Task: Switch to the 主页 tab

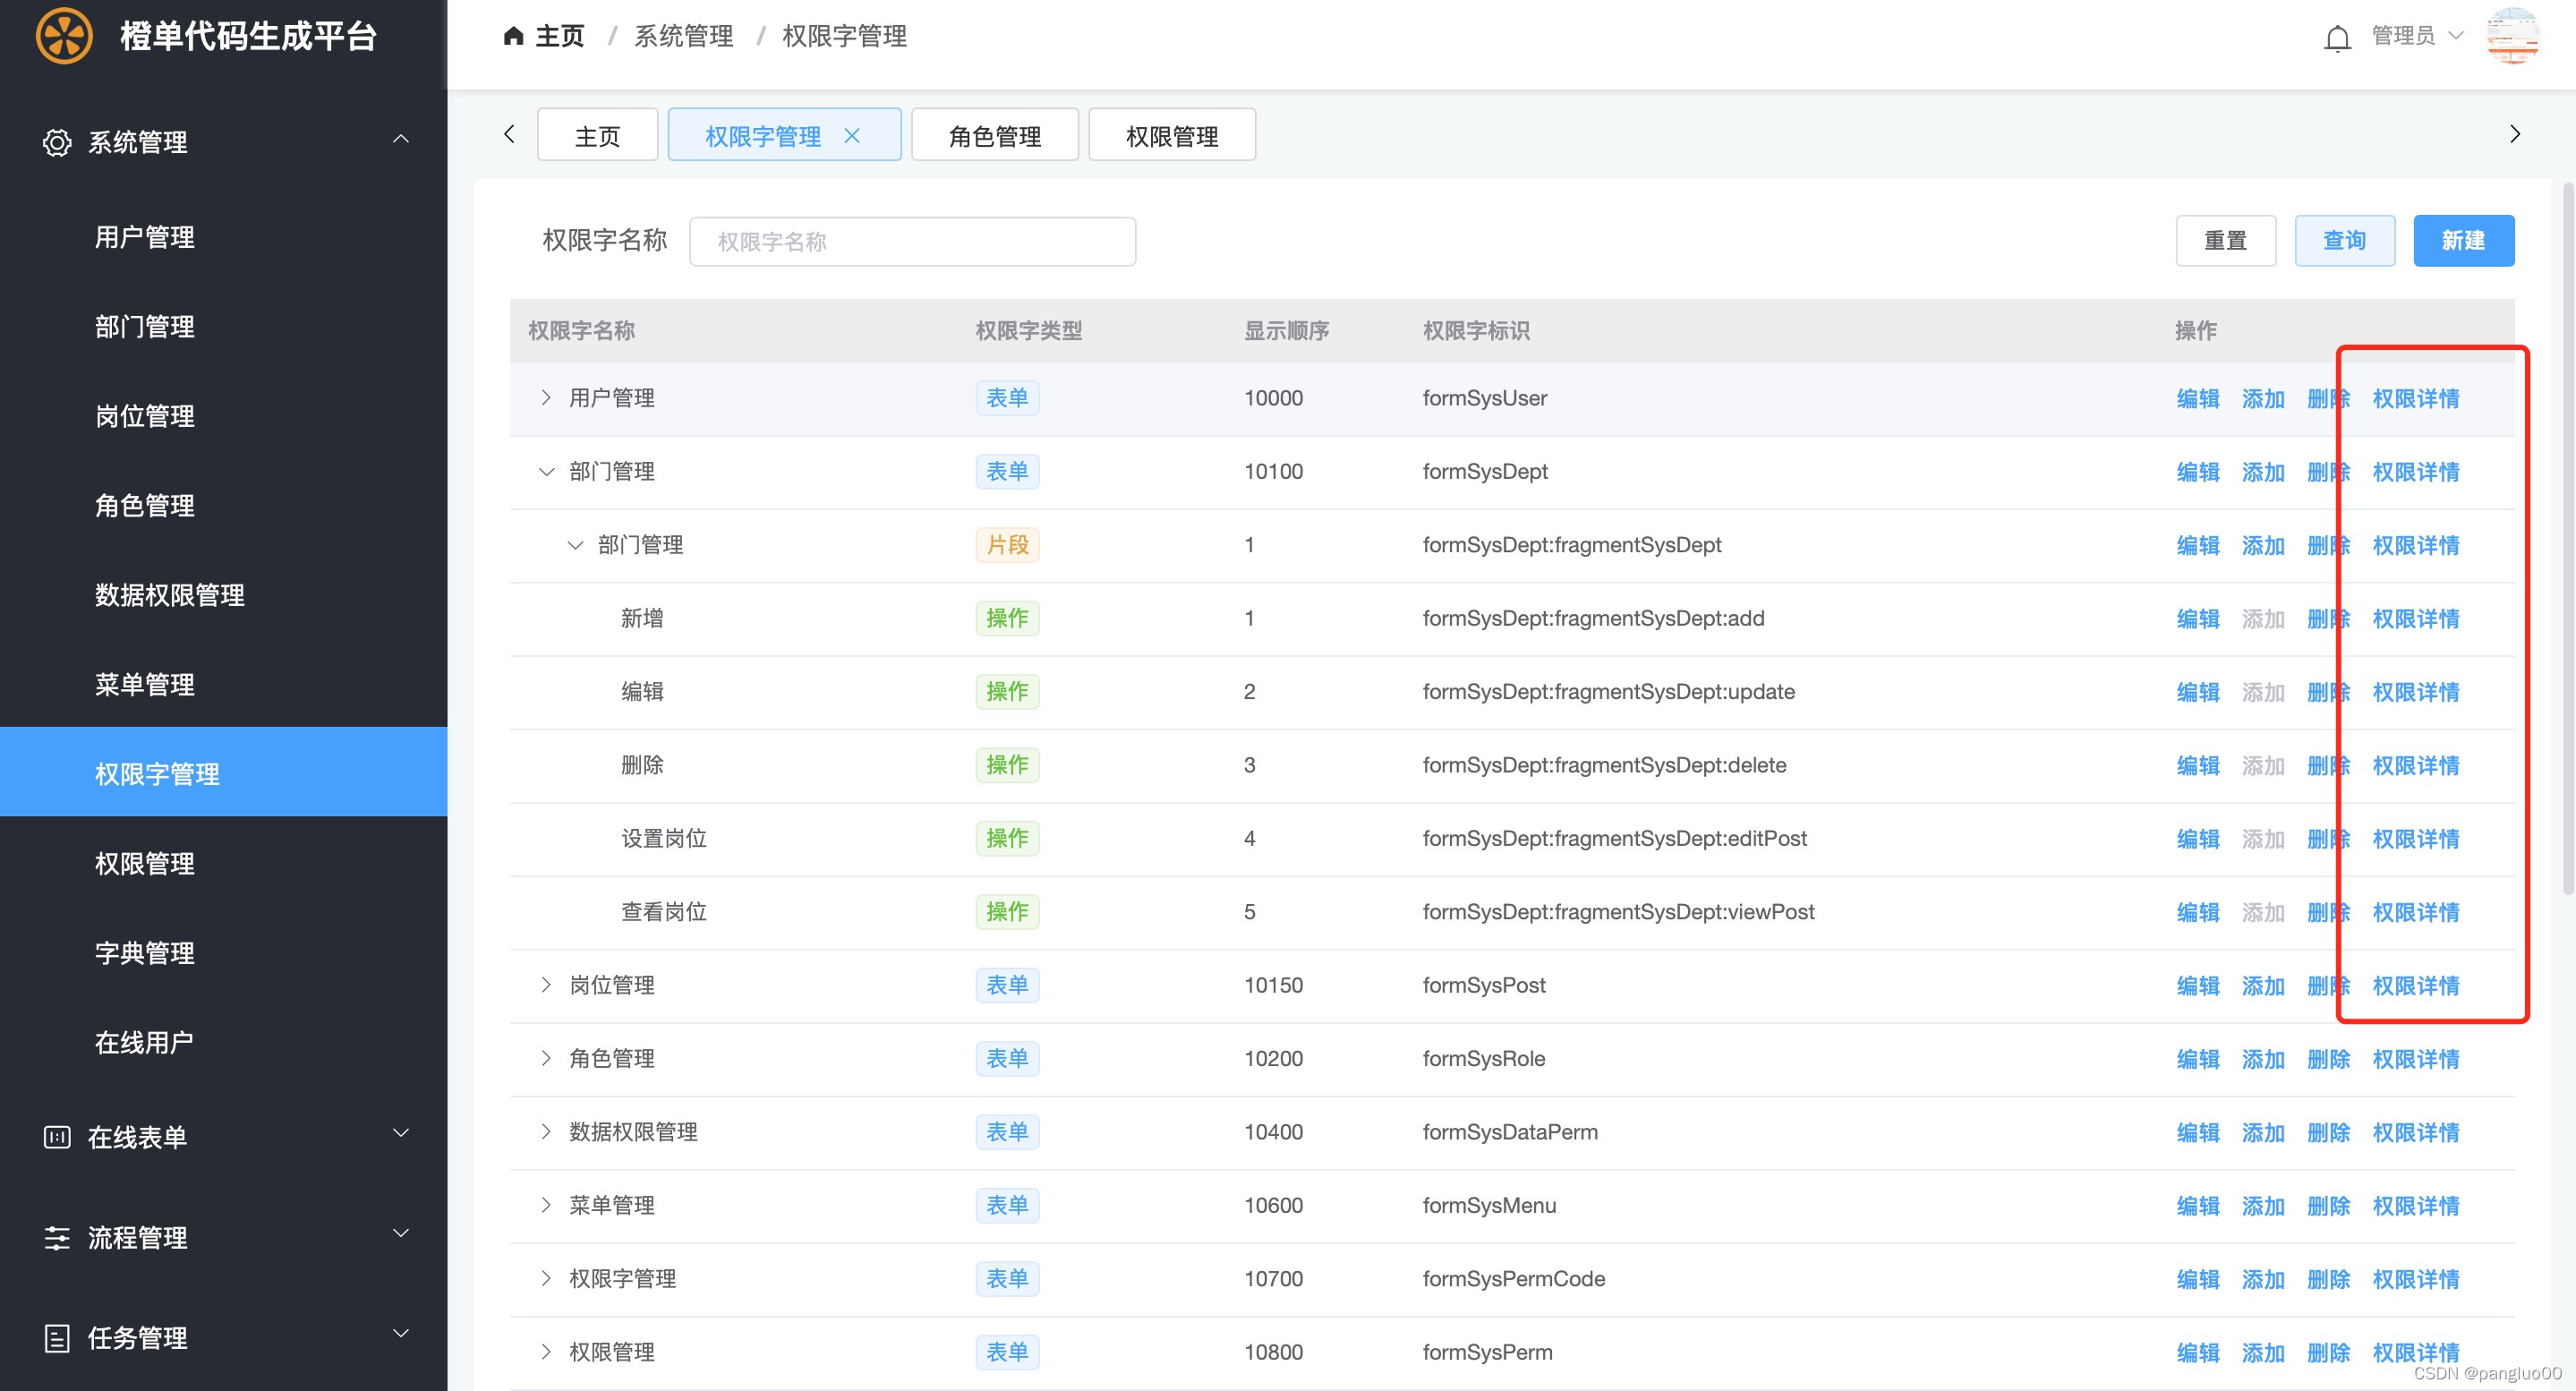Action: [x=597, y=135]
